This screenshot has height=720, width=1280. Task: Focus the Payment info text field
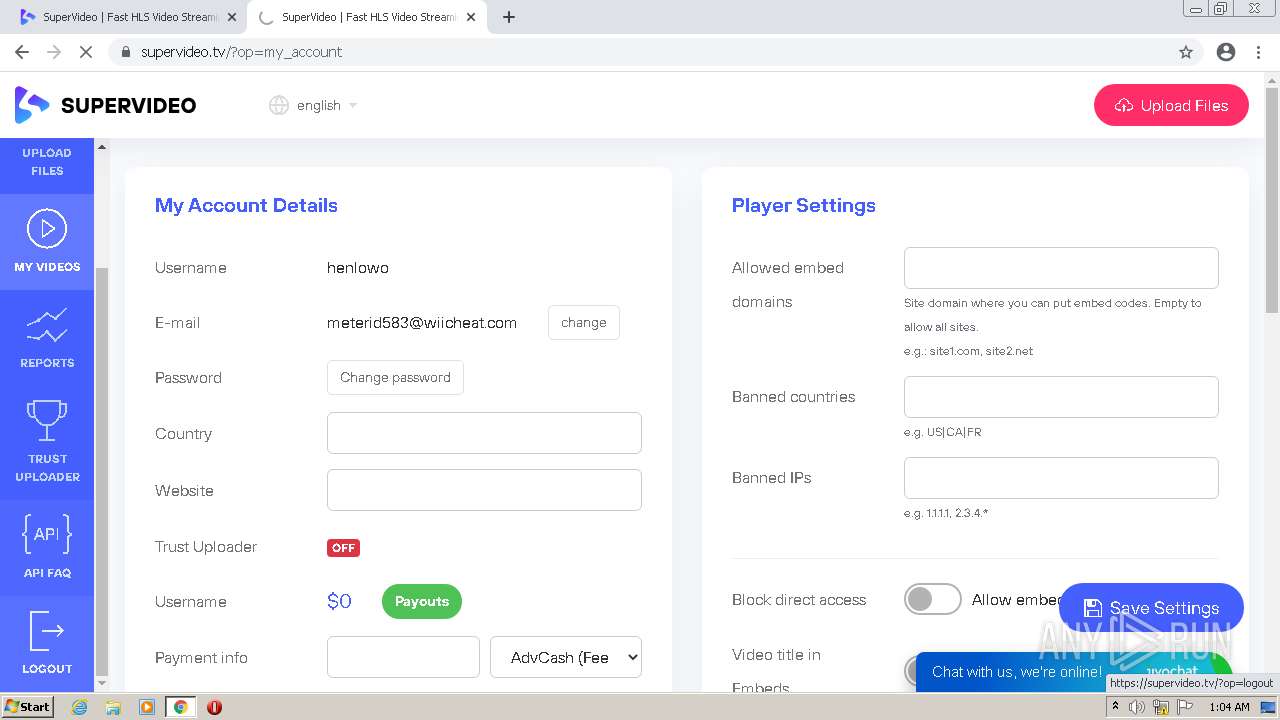(403, 657)
